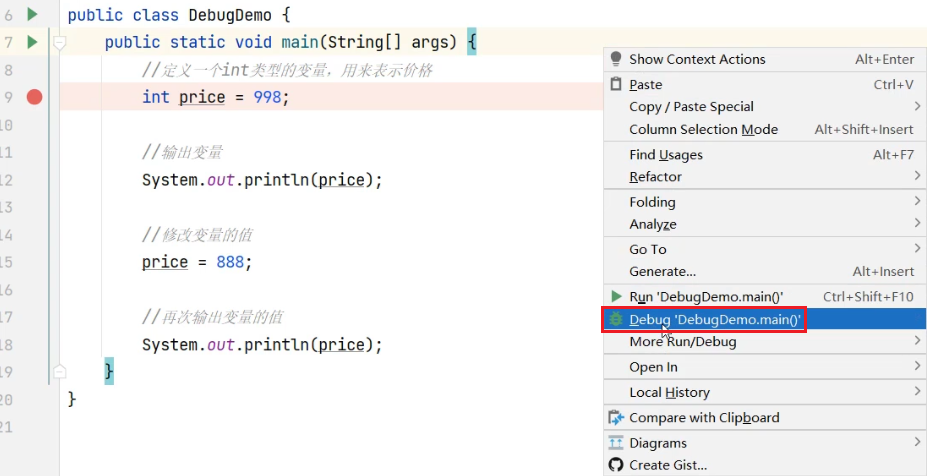Click the highlighted closing brace on line 19

109,371
